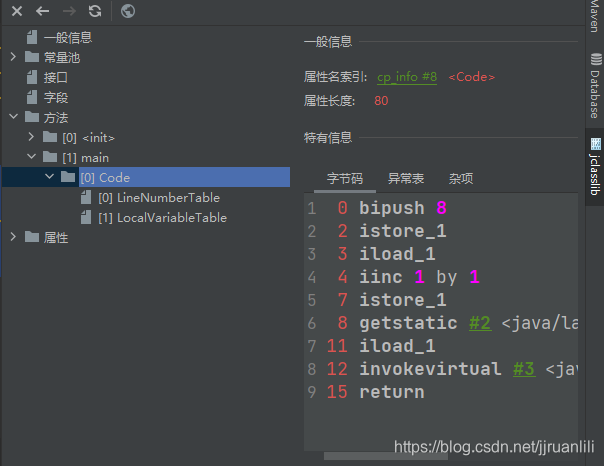Viewport: 604px width, 466px height.
Task: Select the 方法 folder
Action: (55, 118)
